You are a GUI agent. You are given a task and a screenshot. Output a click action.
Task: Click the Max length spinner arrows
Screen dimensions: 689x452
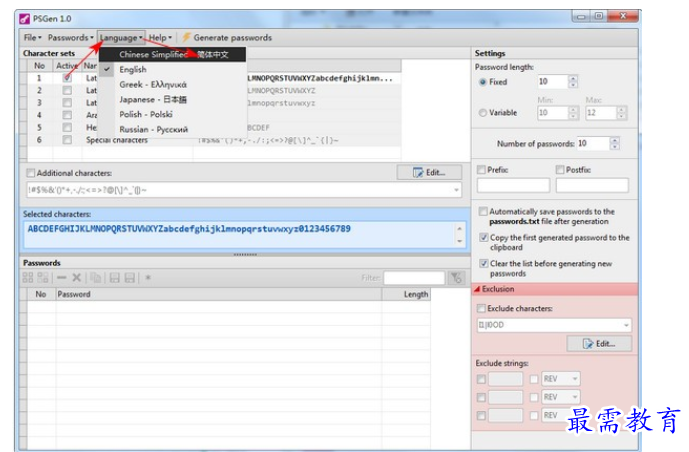pyautogui.click(x=621, y=113)
